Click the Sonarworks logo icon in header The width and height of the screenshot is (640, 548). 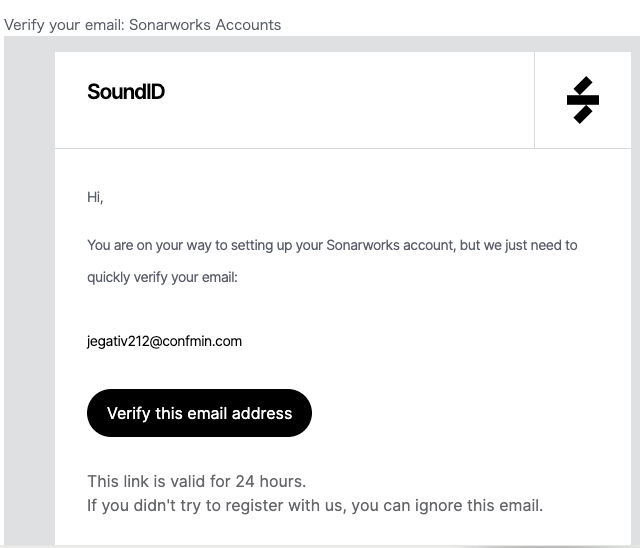click(x=583, y=100)
